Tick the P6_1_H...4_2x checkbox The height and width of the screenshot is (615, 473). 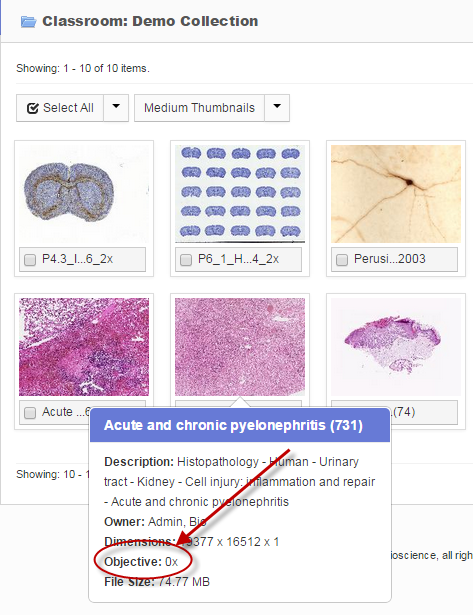[x=186, y=260]
